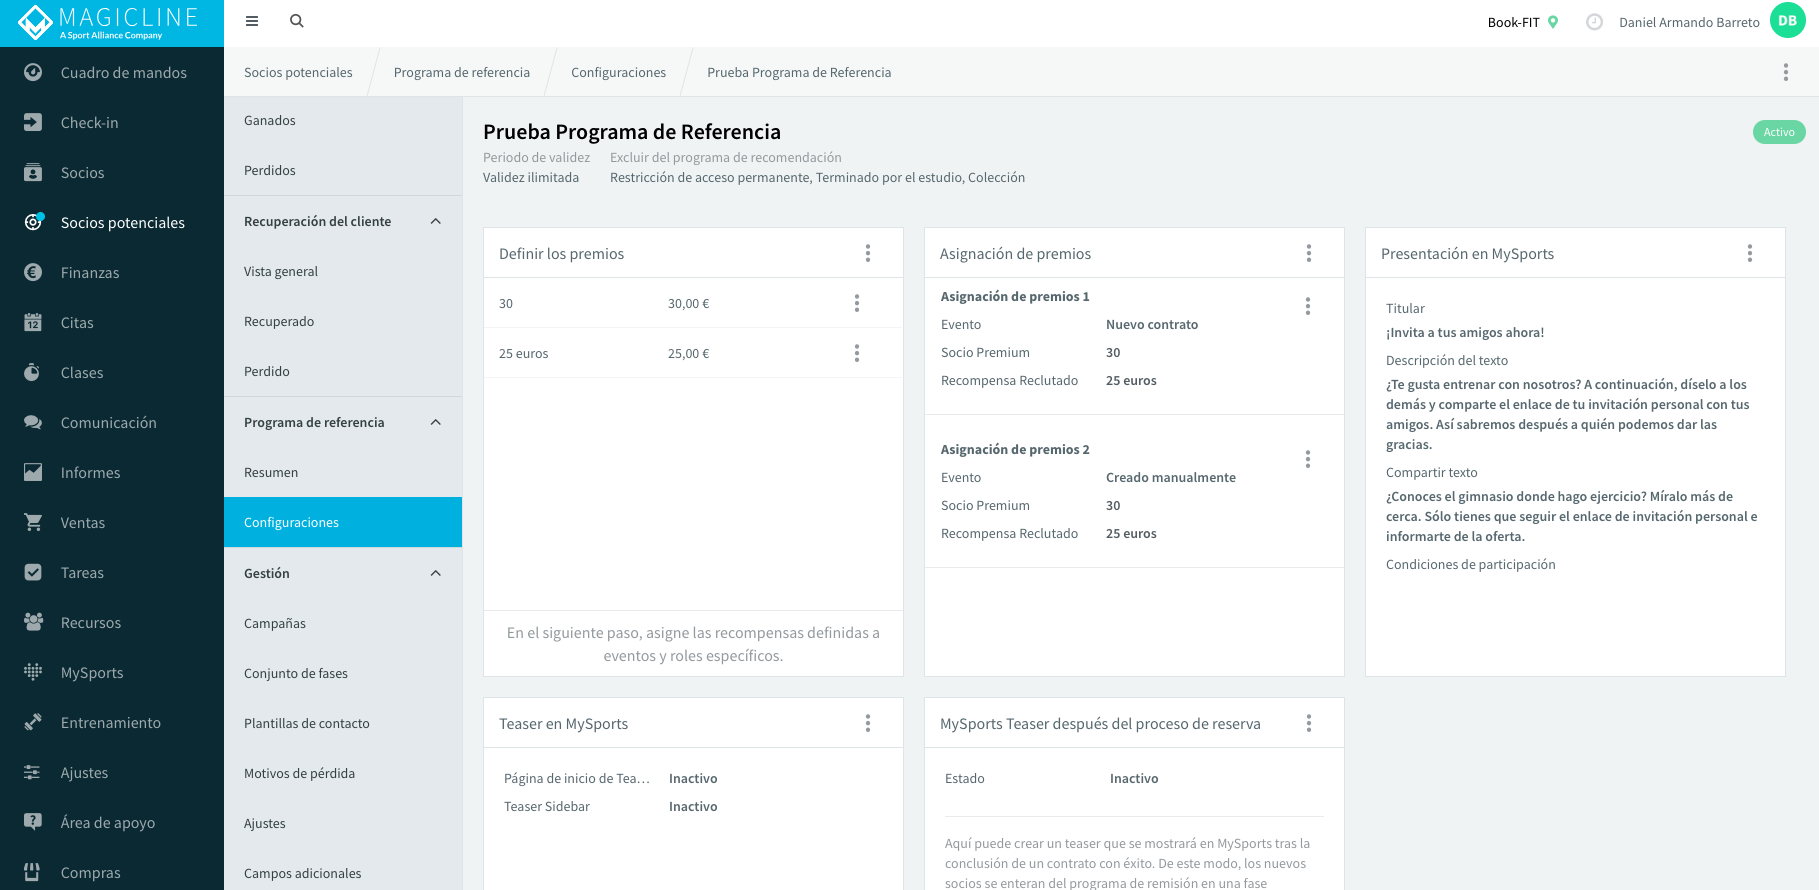Open three-dot menu for Asignación de premios 2
Image resolution: width=1819 pixels, height=890 pixels.
pyautogui.click(x=1307, y=459)
